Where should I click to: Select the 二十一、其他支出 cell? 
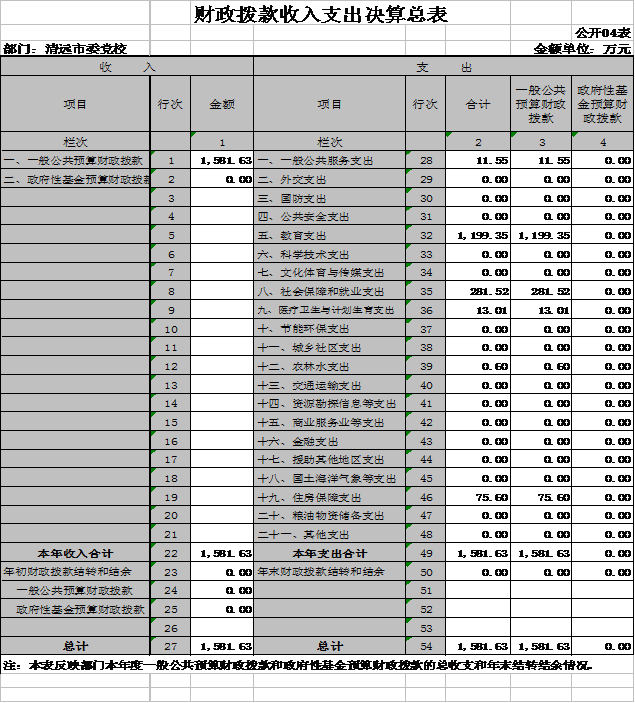tap(330, 534)
